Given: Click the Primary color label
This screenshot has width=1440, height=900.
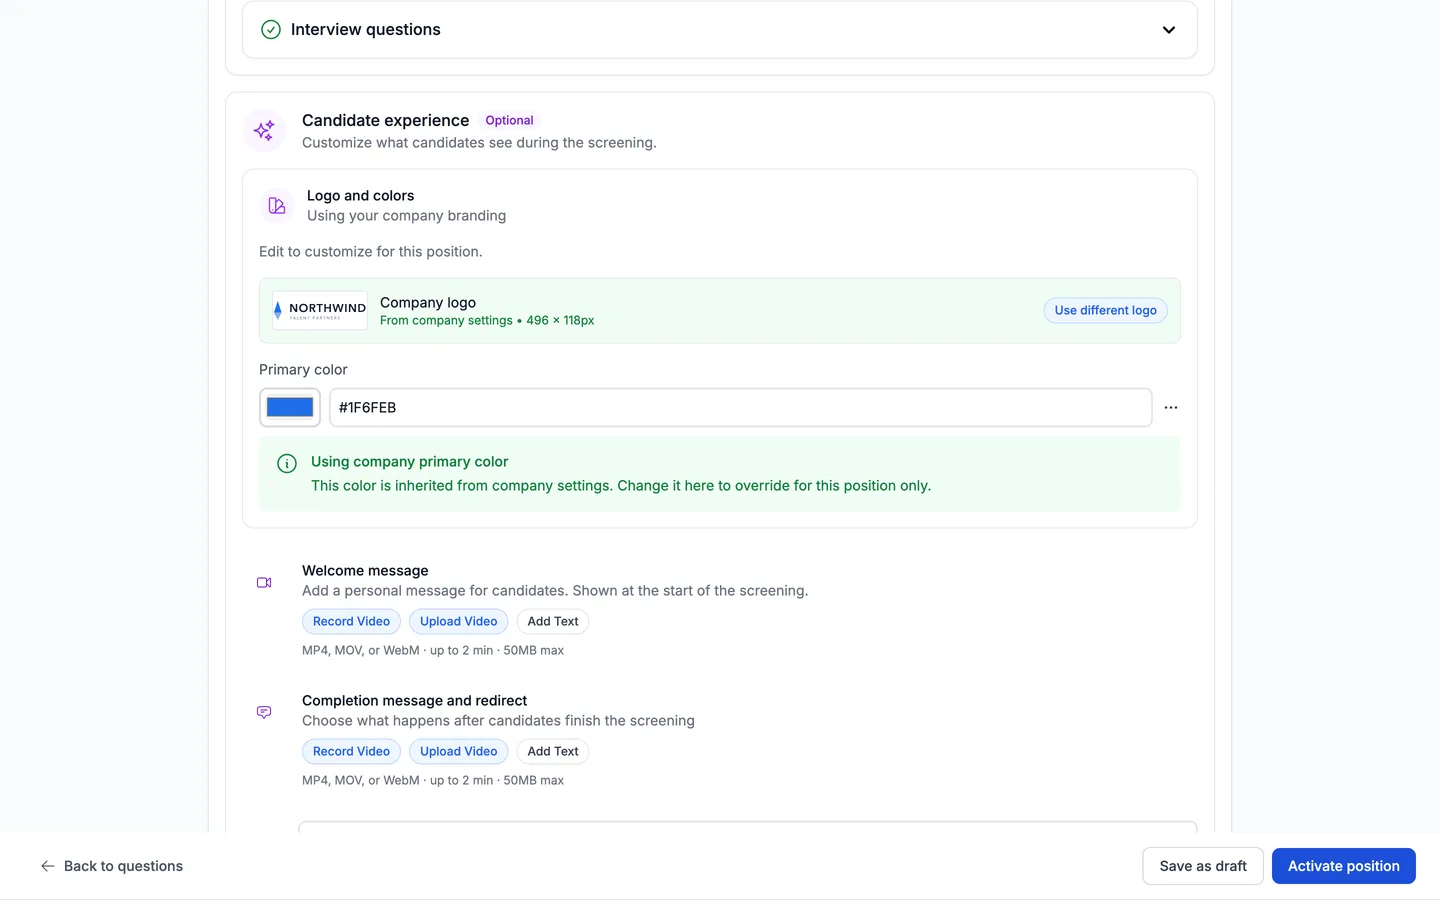Looking at the screenshot, I should [x=303, y=369].
